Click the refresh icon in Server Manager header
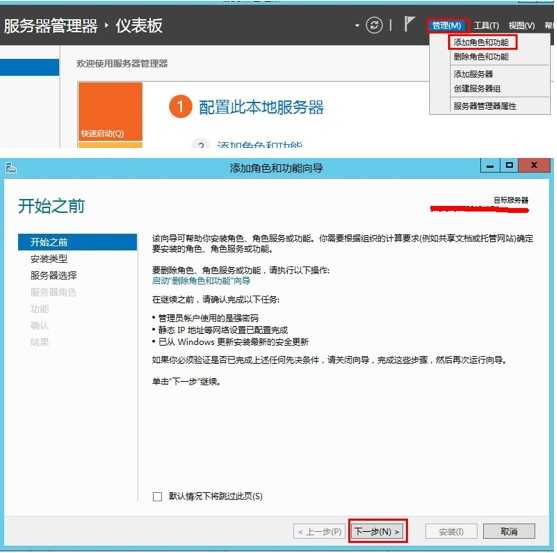This screenshot has height=553, width=557. point(374,25)
